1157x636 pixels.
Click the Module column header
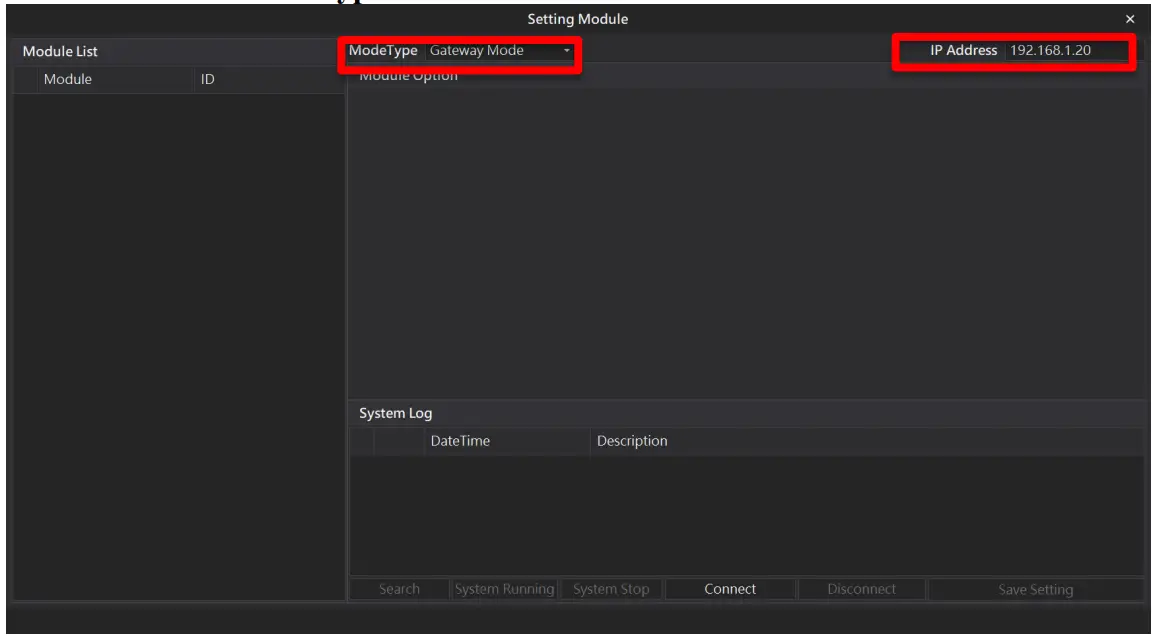coord(115,80)
